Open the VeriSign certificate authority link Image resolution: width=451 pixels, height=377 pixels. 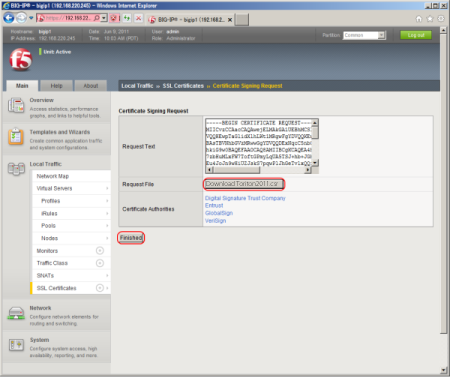click(215, 221)
